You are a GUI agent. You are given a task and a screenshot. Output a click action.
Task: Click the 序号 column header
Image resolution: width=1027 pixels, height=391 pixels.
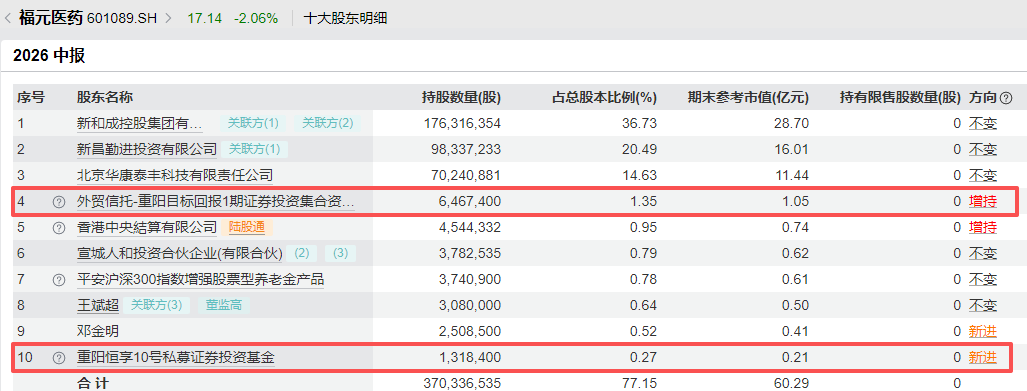pos(31,98)
